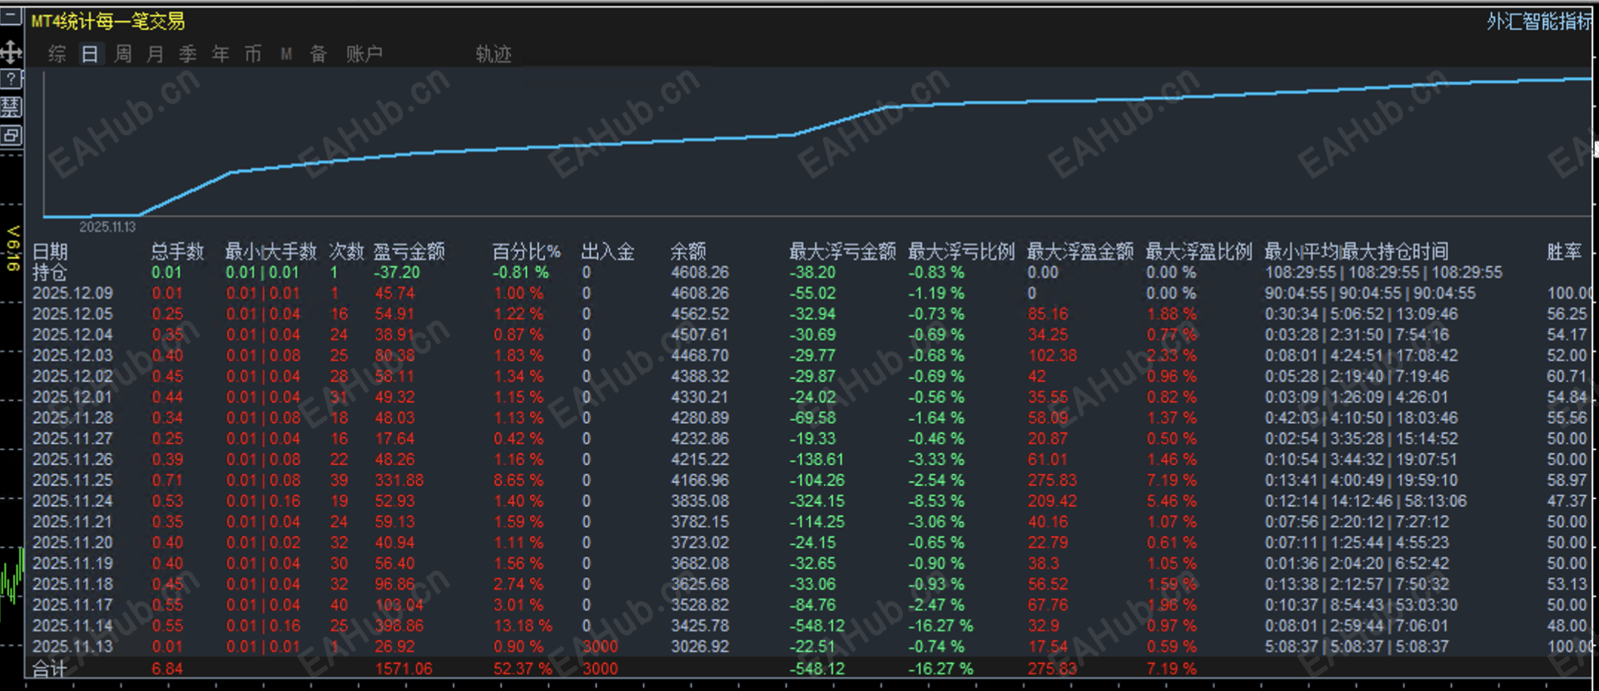Select the 2025.12.05 date row
Viewport: 1599px width, 691px height.
pos(72,314)
